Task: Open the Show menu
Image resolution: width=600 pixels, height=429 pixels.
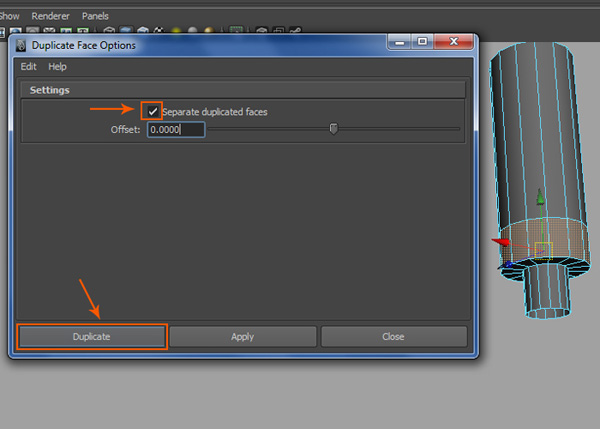Action: click(10, 17)
